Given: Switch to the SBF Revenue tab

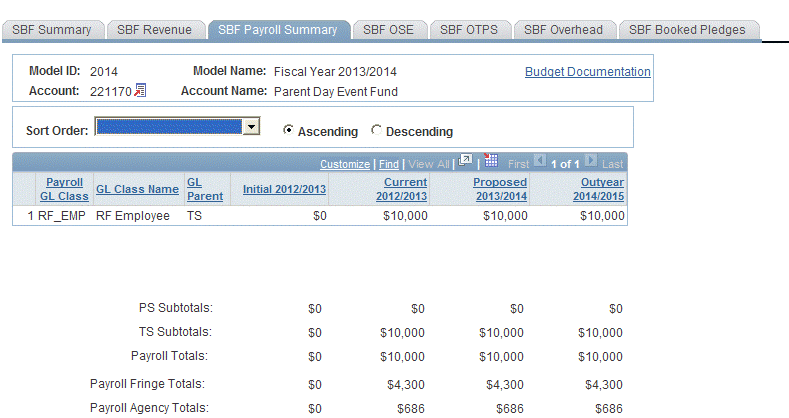Looking at the screenshot, I should tap(155, 30).
